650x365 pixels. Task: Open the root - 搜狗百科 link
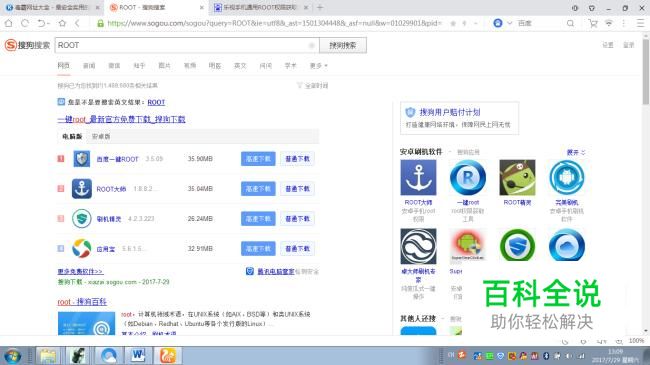tap(82, 302)
